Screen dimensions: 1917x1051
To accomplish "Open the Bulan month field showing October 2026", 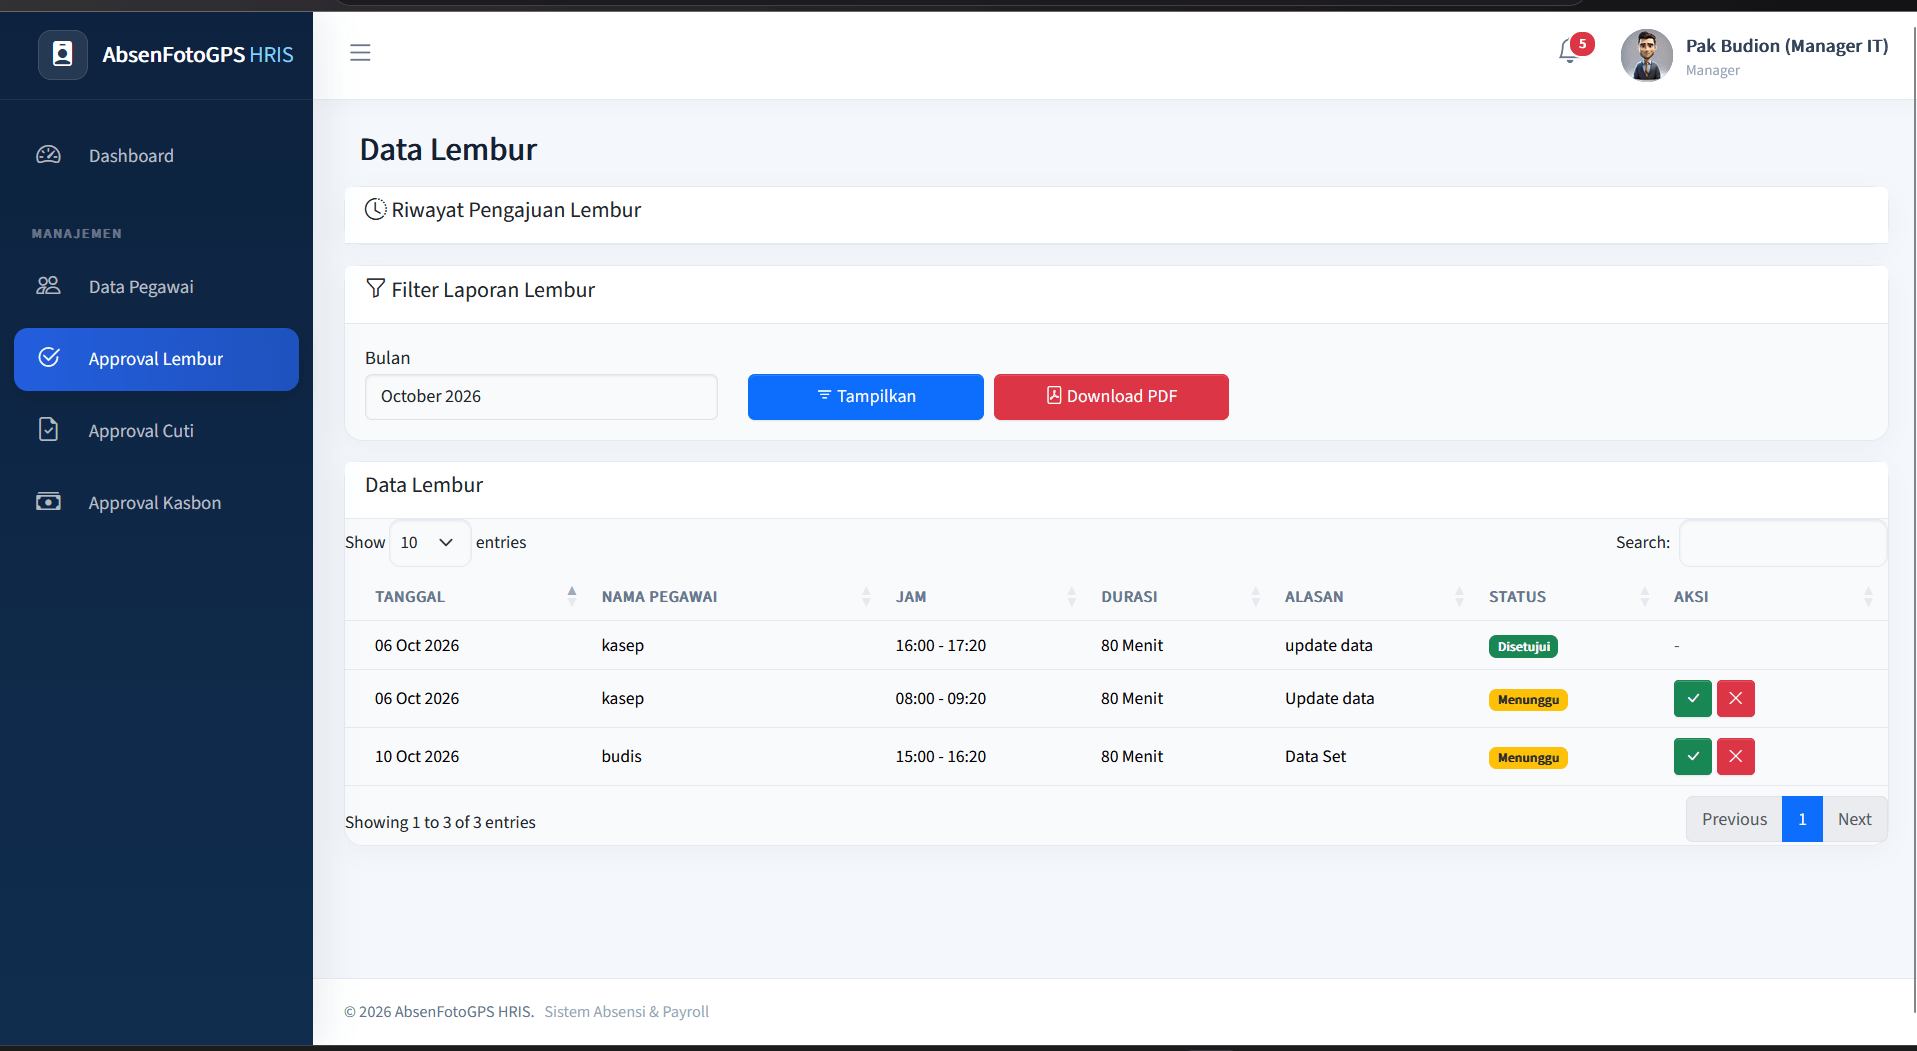I will point(541,397).
